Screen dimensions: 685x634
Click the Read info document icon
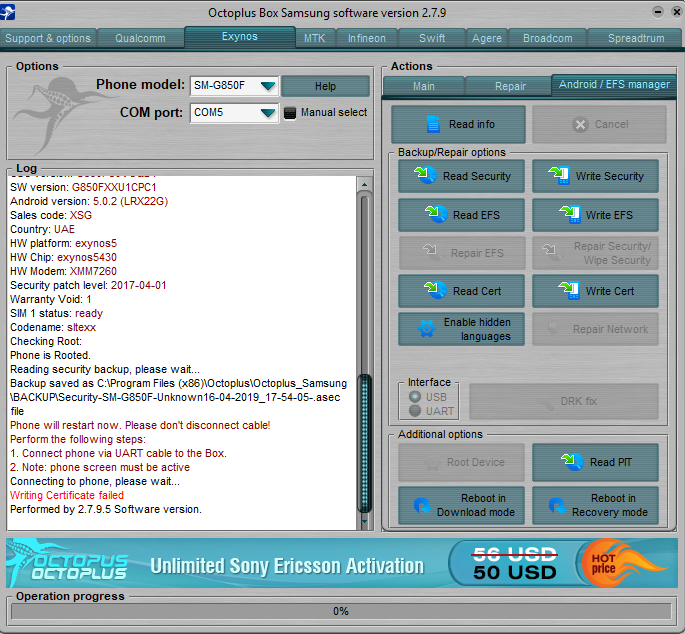433,125
